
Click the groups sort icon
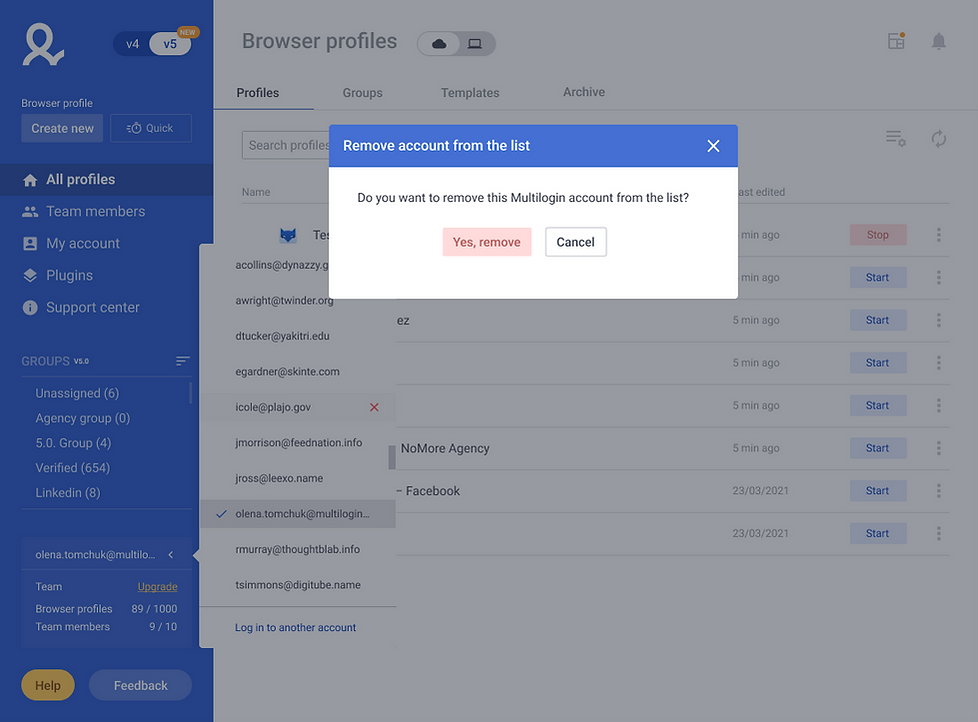pos(182,361)
